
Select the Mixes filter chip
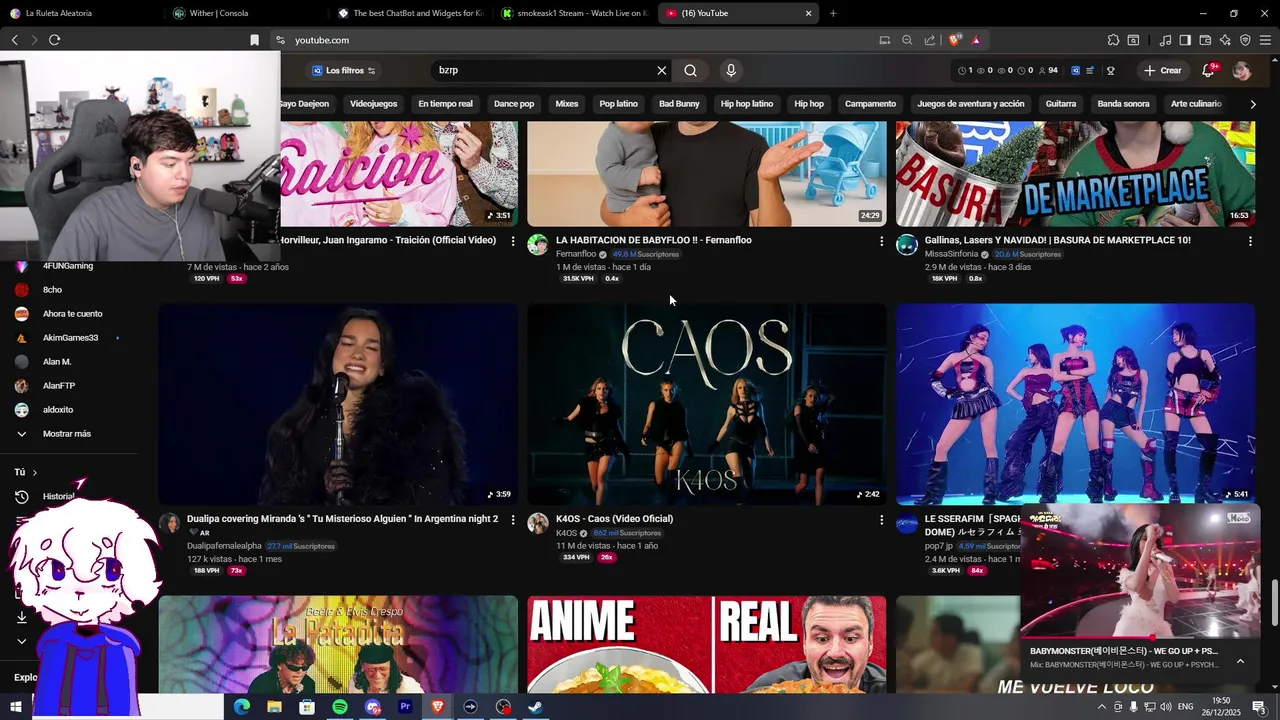[567, 104]
